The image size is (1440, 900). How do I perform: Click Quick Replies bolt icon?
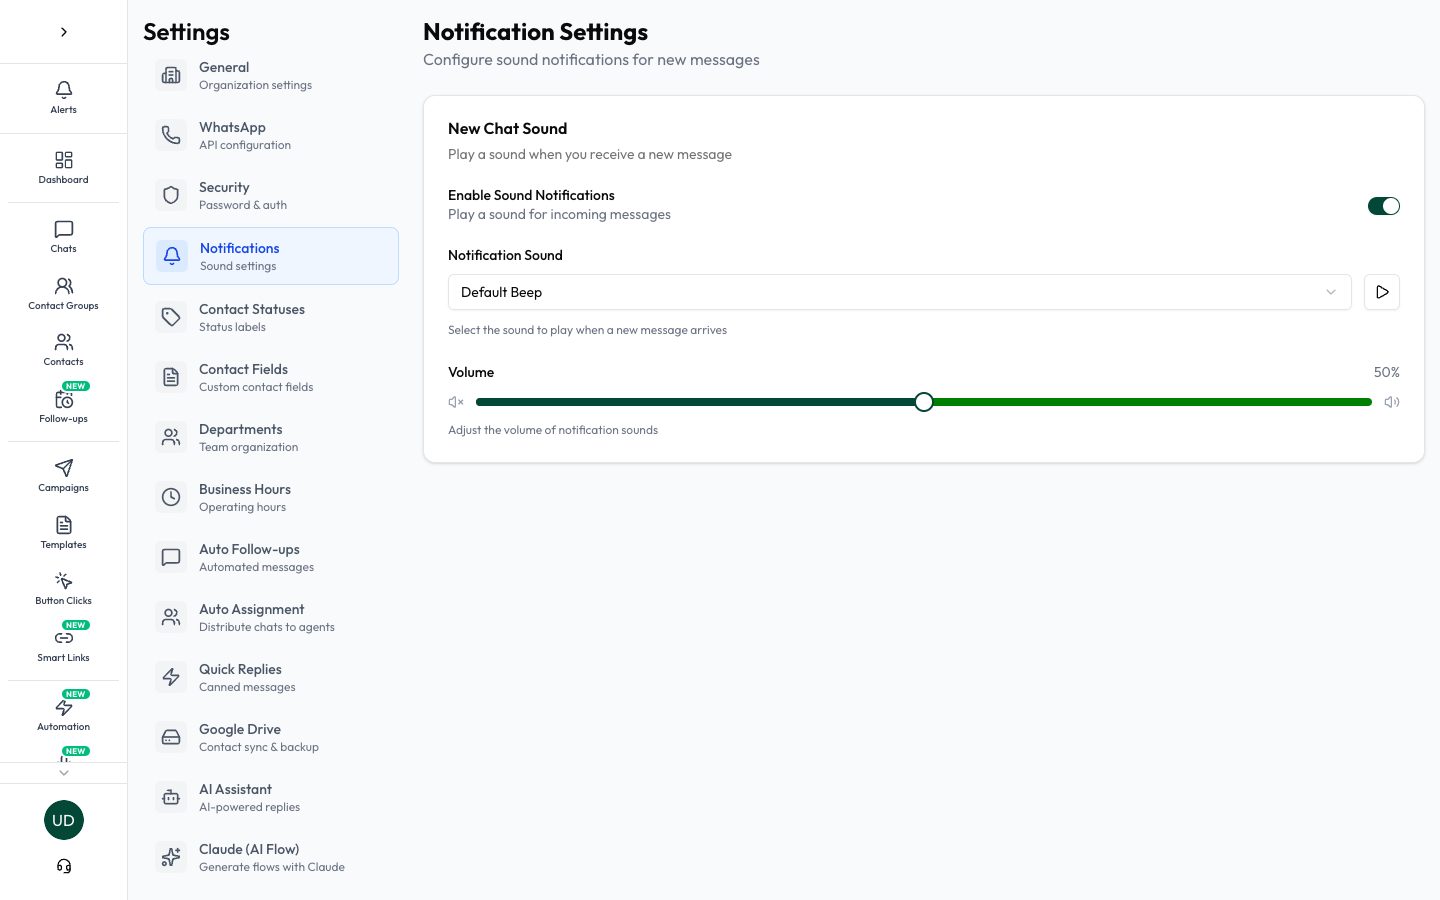pos(171,677)
